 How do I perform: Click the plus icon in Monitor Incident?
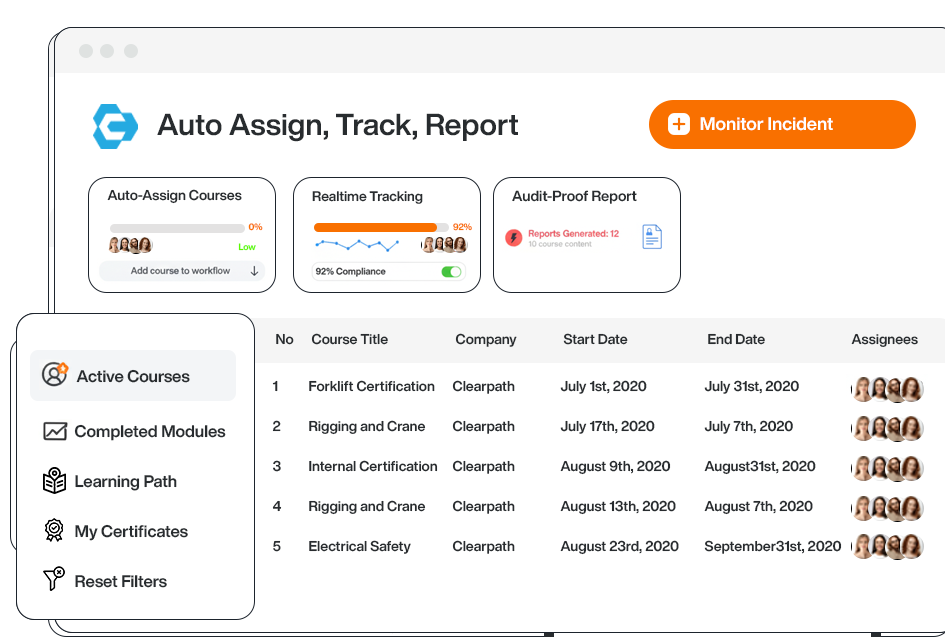679,124
